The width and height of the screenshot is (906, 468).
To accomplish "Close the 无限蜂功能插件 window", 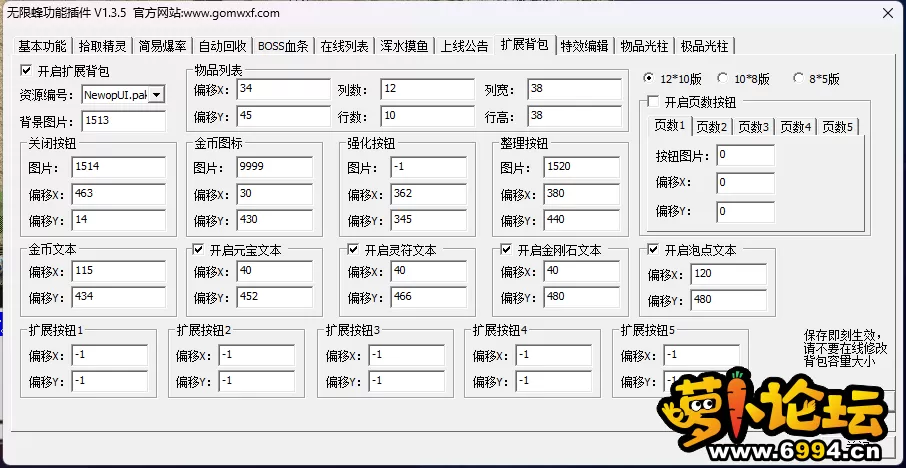I will (x=888, y=13).
